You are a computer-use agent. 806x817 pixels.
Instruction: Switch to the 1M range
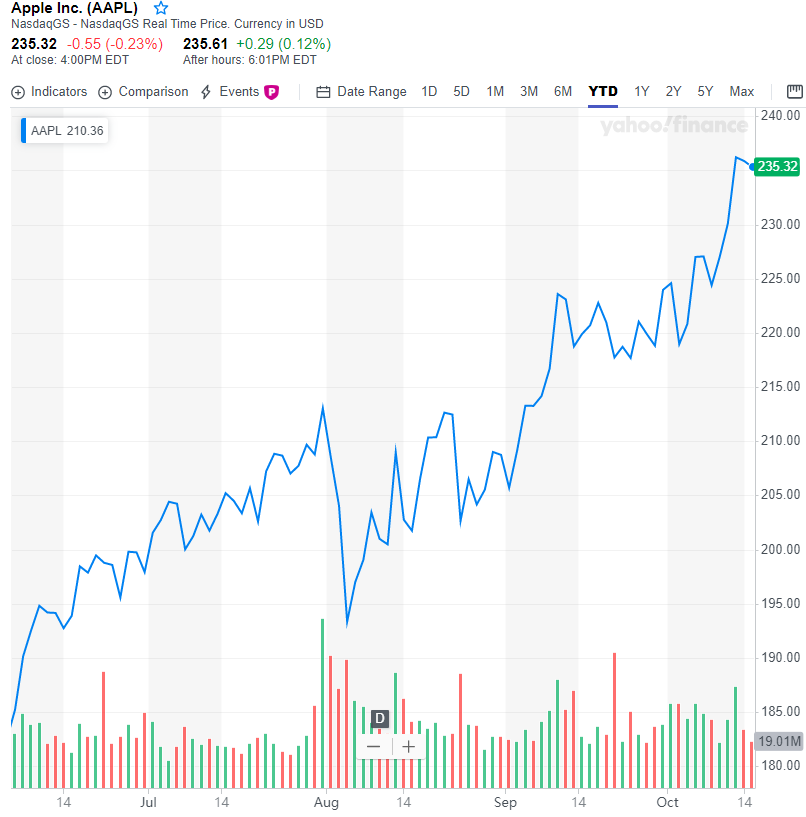click(x=495, y=92)
